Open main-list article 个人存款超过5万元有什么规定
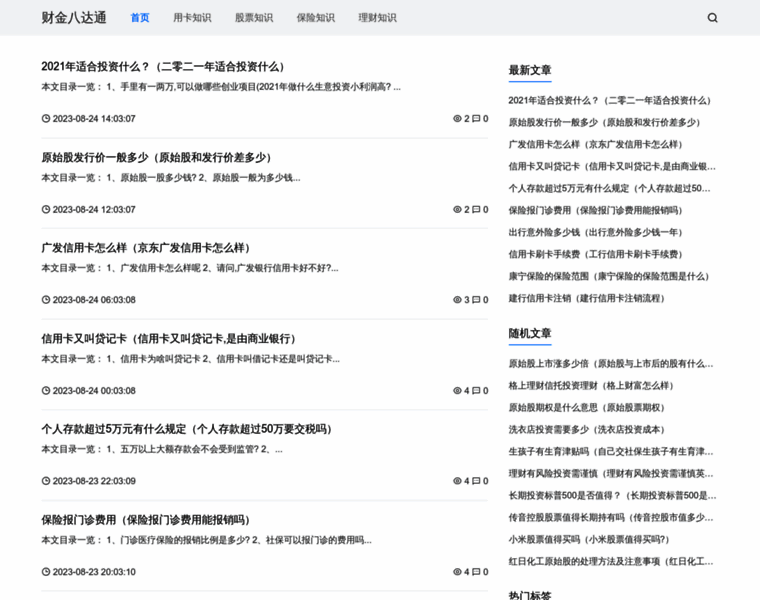This screenshot has height=600, width=760. click(x=187, y=429)
